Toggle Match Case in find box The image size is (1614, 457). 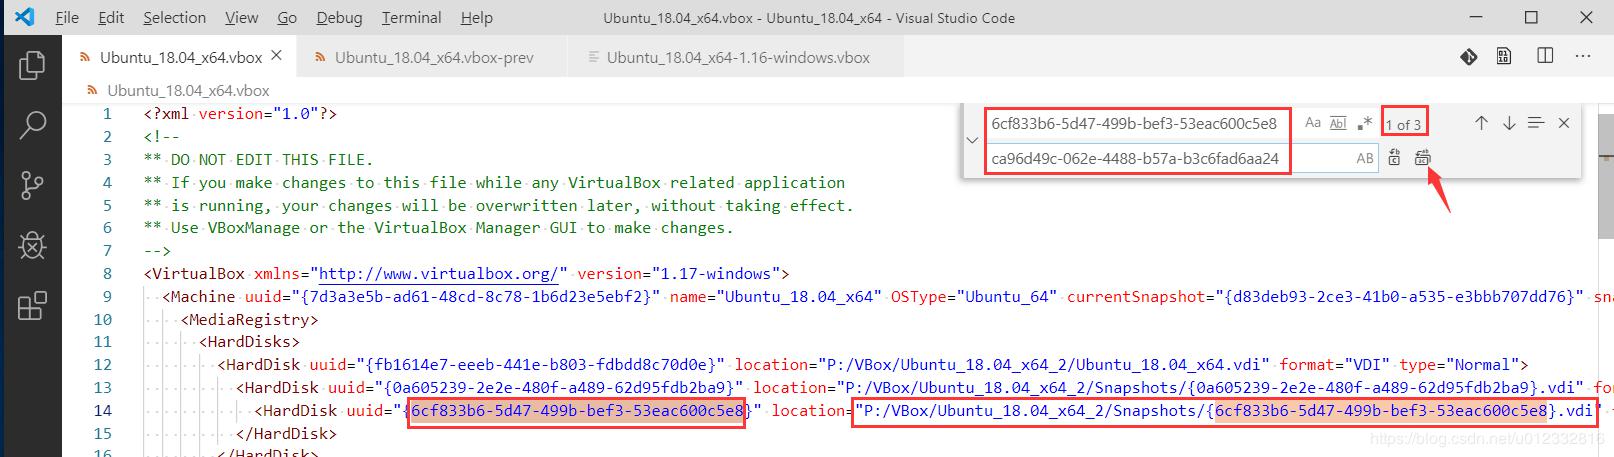1312,123
